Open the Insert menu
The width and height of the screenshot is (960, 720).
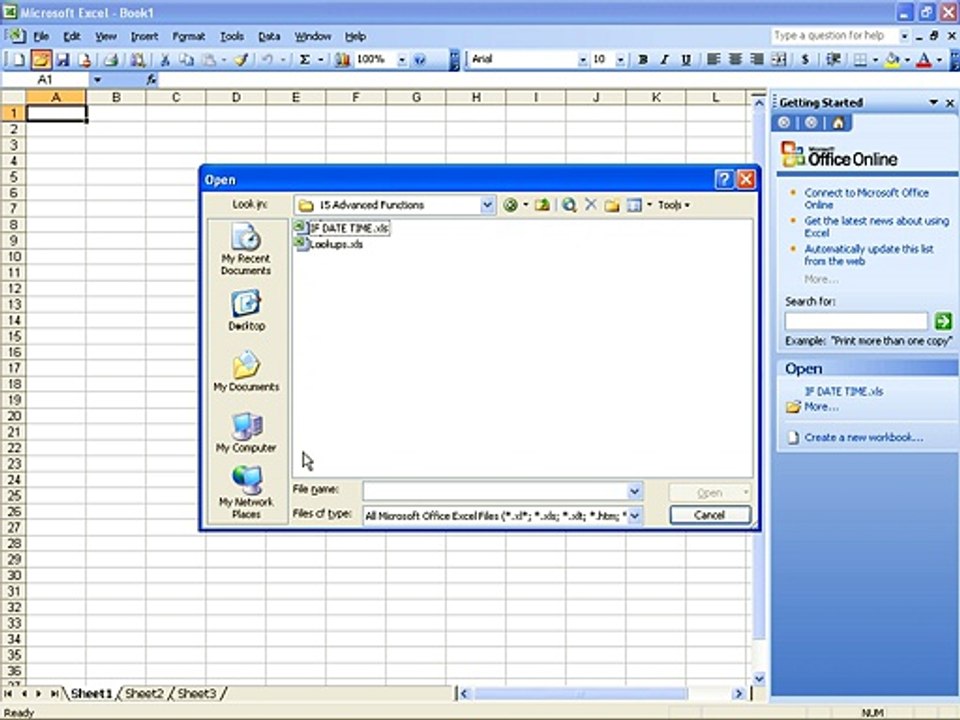(144, 36)
